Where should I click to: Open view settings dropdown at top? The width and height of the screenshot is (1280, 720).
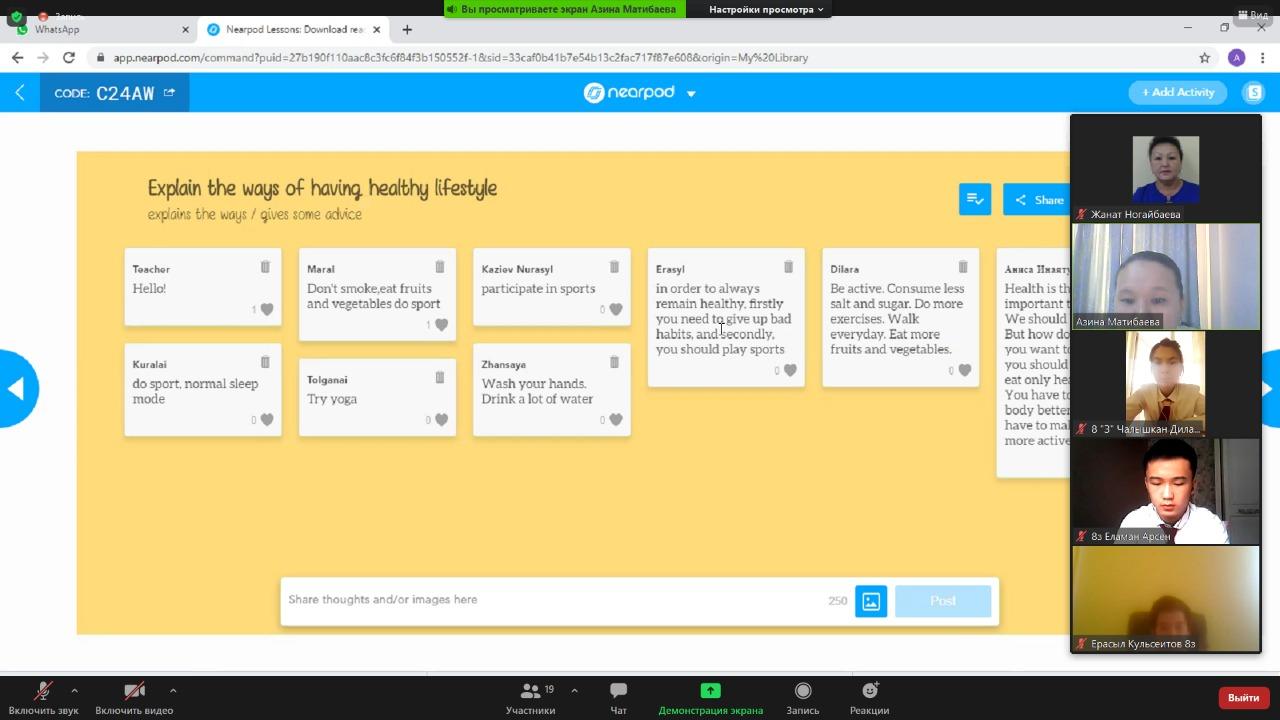pos(766,9)
